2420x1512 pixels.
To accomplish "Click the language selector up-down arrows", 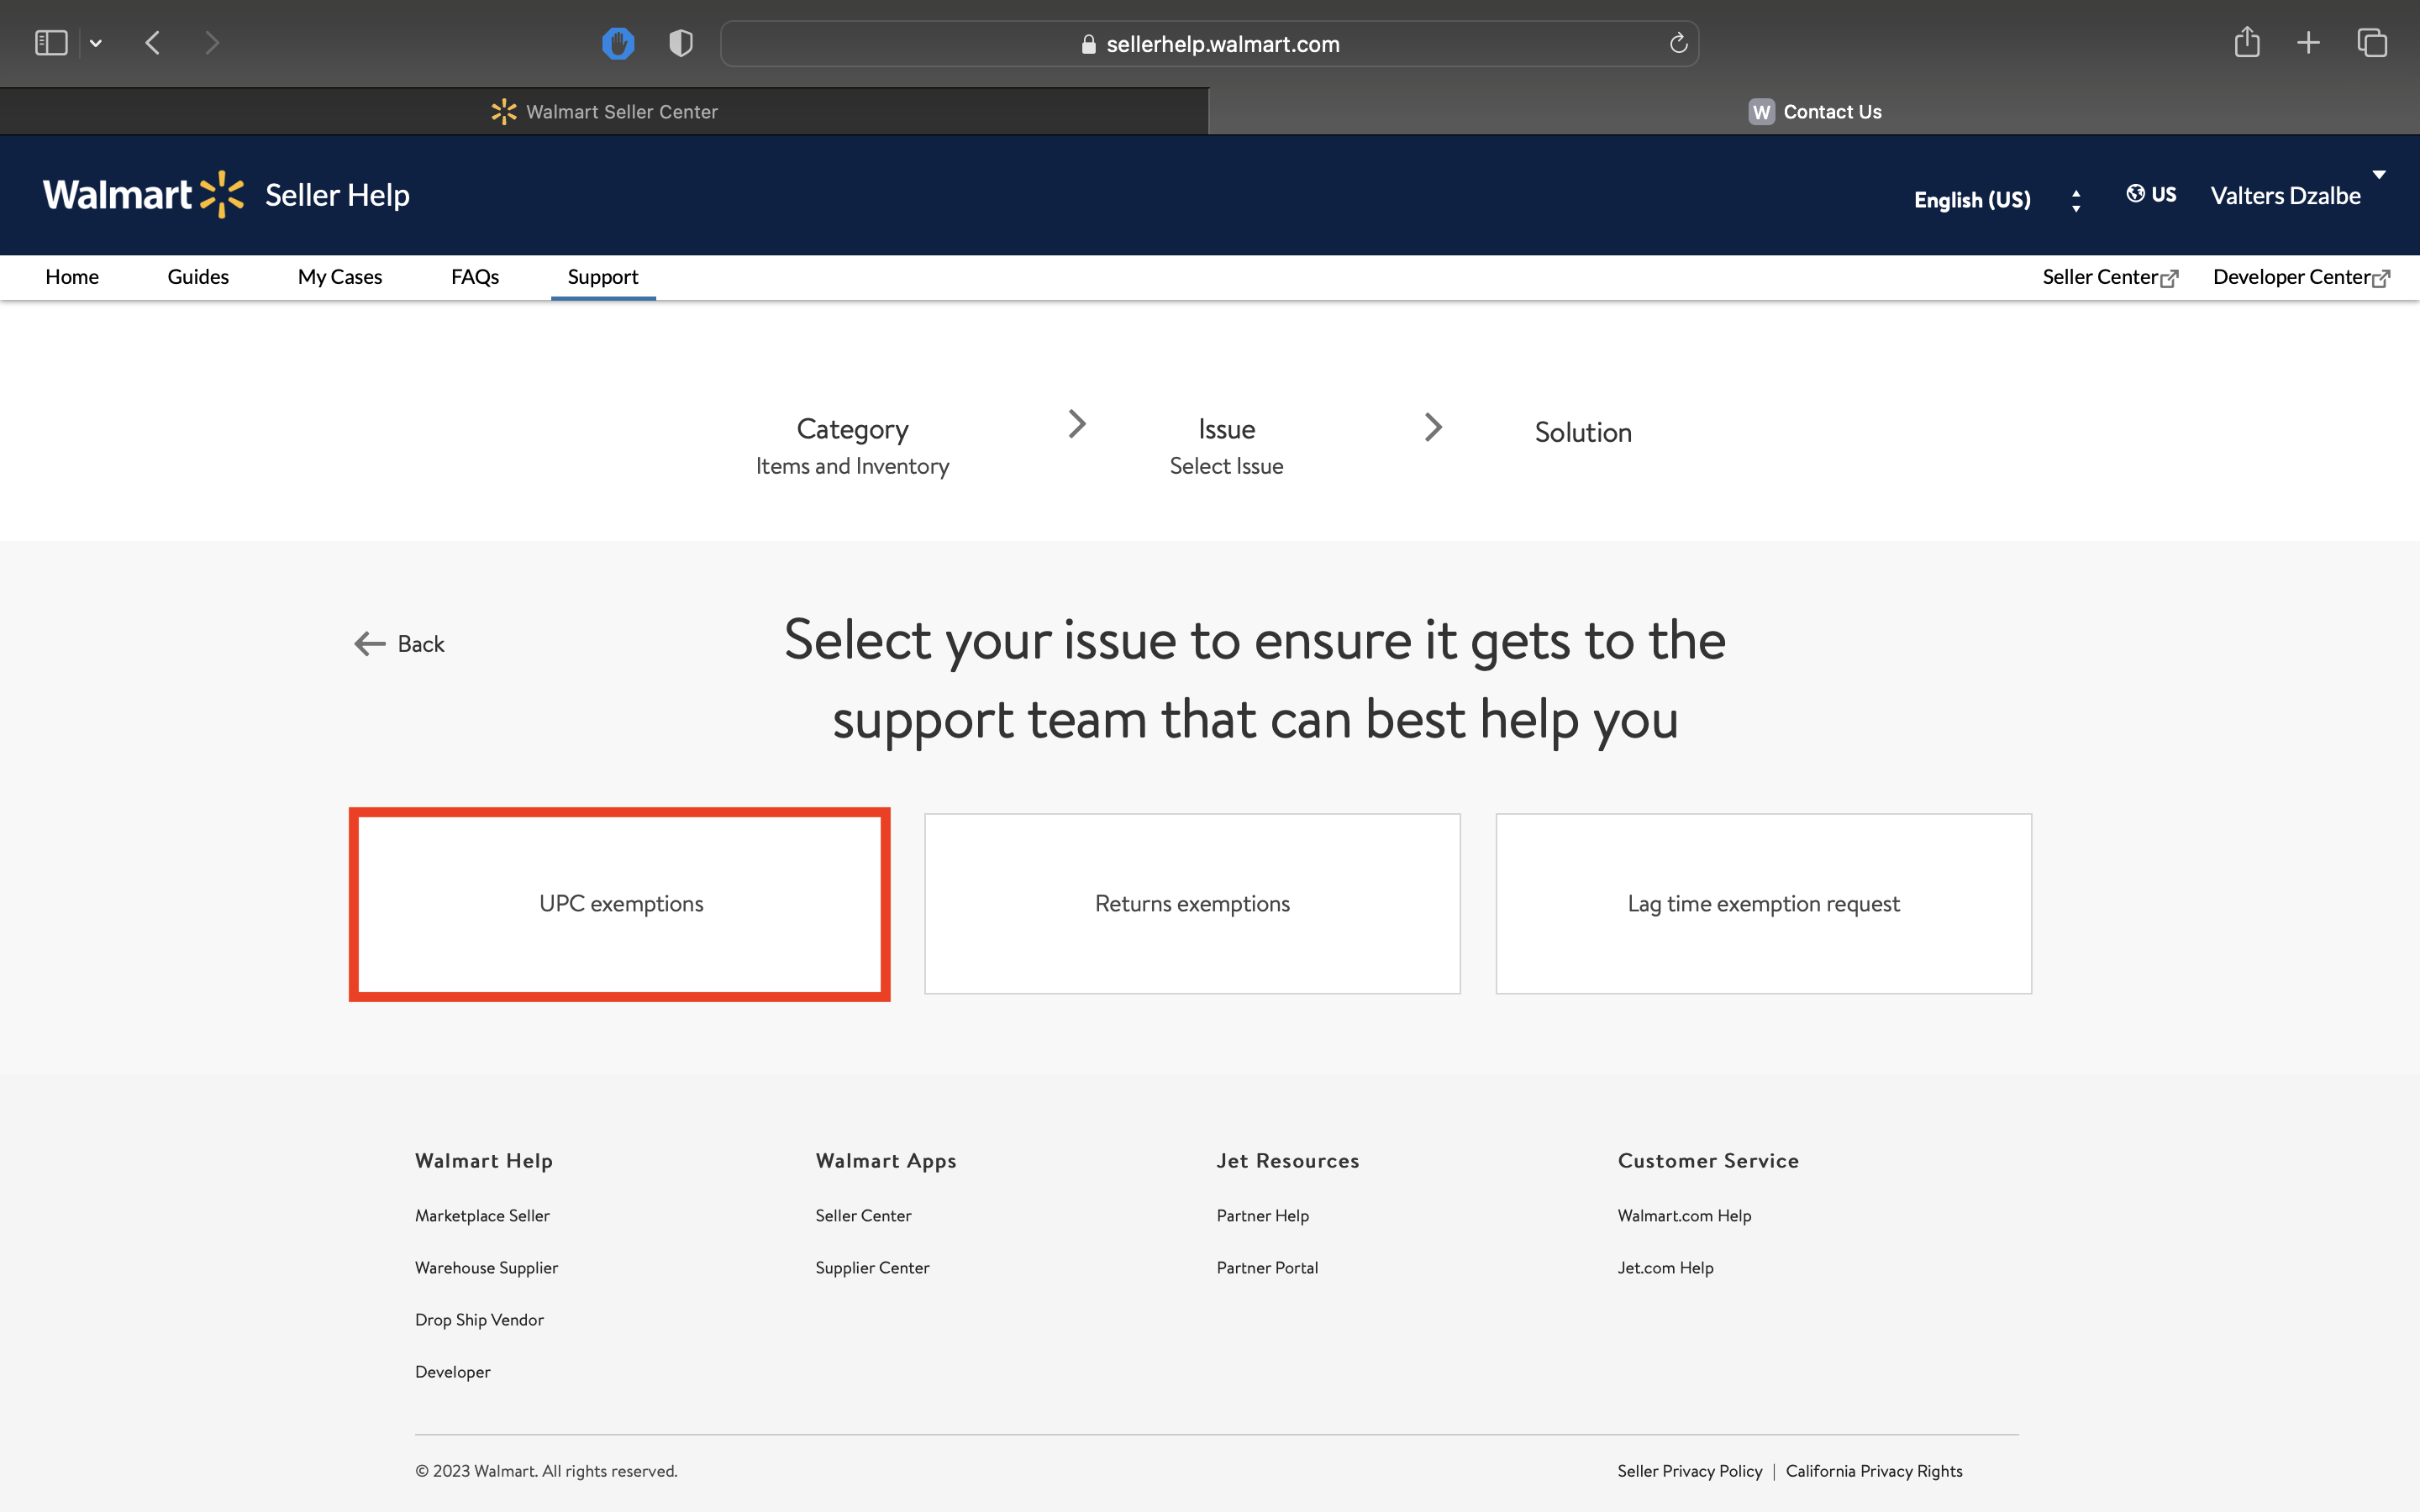I will [x=2076, y=200].
